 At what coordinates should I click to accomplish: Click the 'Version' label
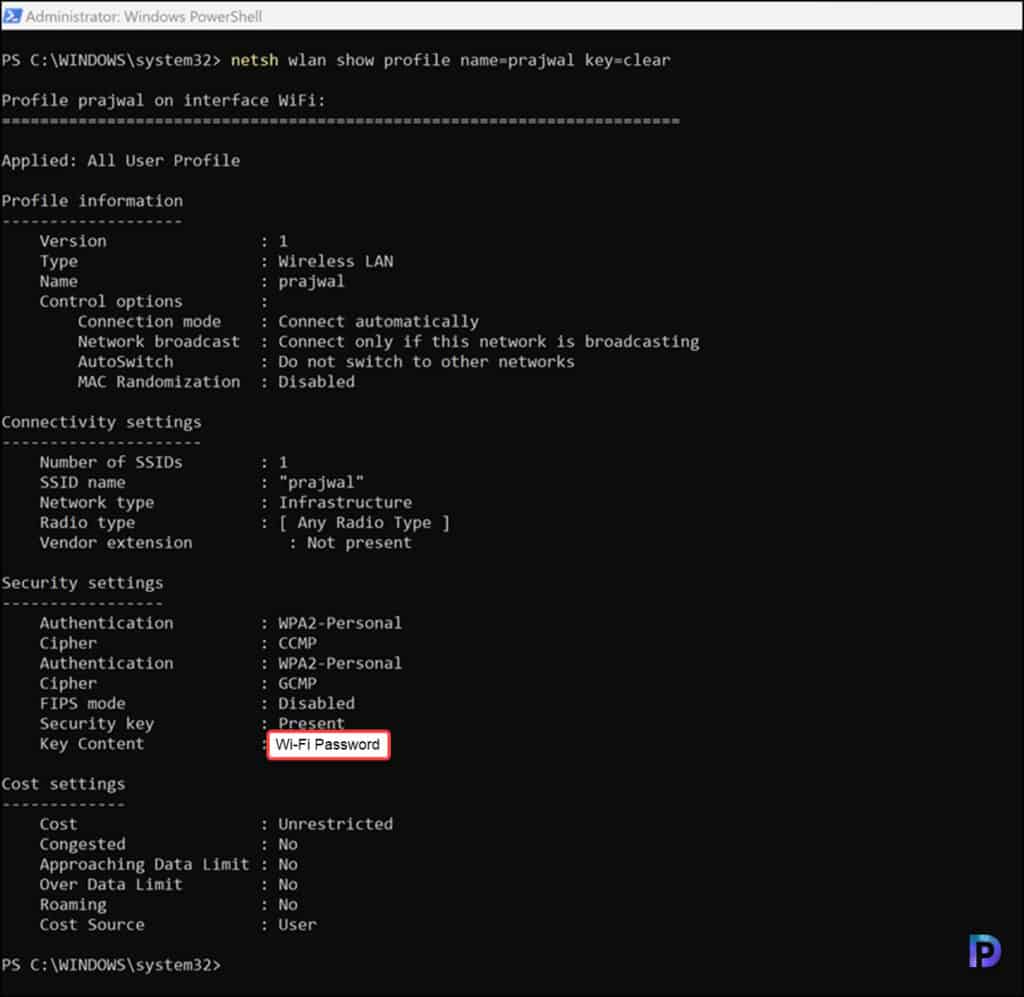coord(73,241)
